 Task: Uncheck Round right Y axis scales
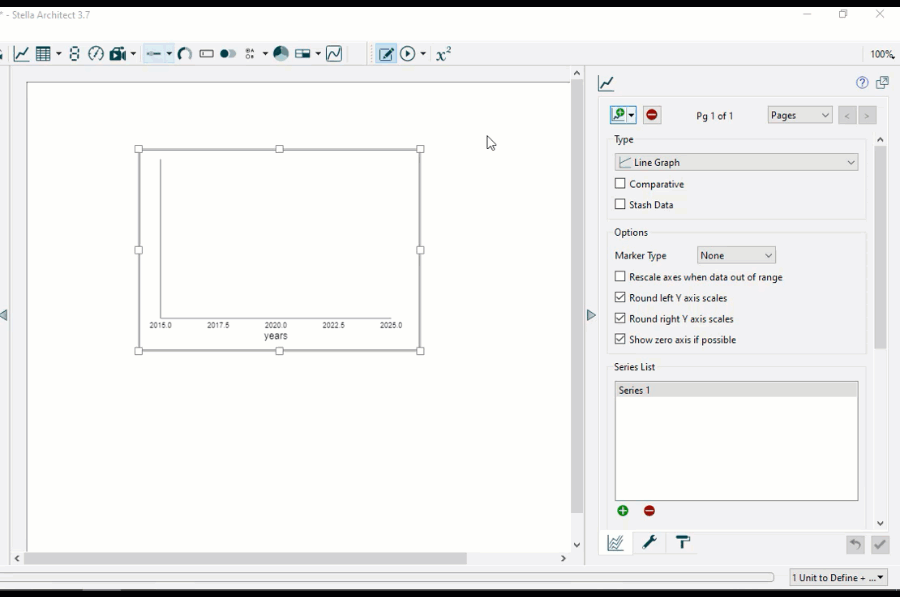click(620, 318)
